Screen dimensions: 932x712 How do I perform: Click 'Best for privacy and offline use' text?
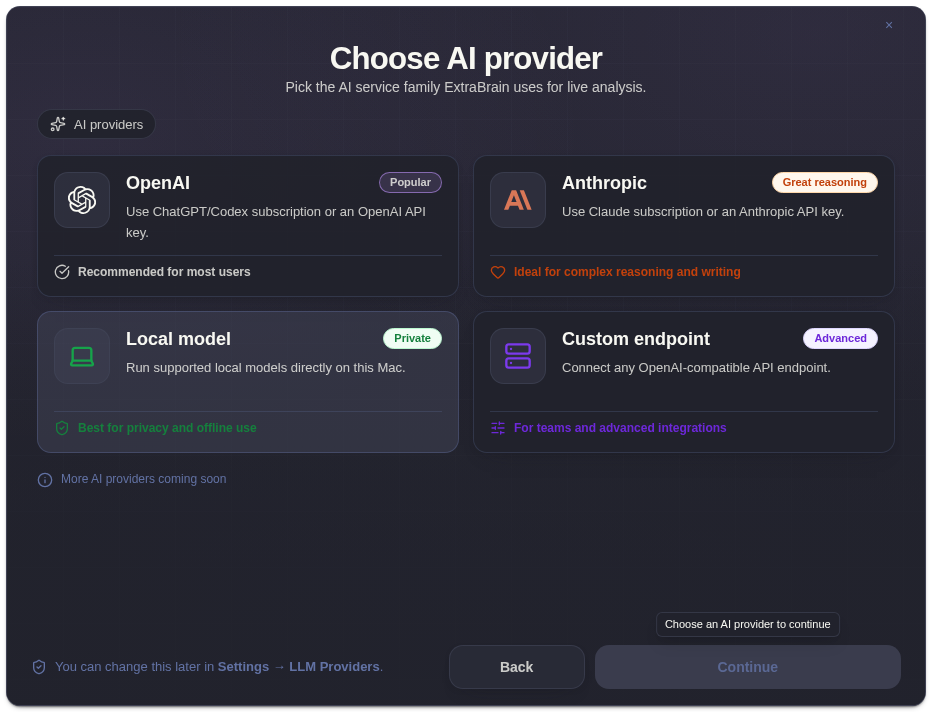pos(167,428)
